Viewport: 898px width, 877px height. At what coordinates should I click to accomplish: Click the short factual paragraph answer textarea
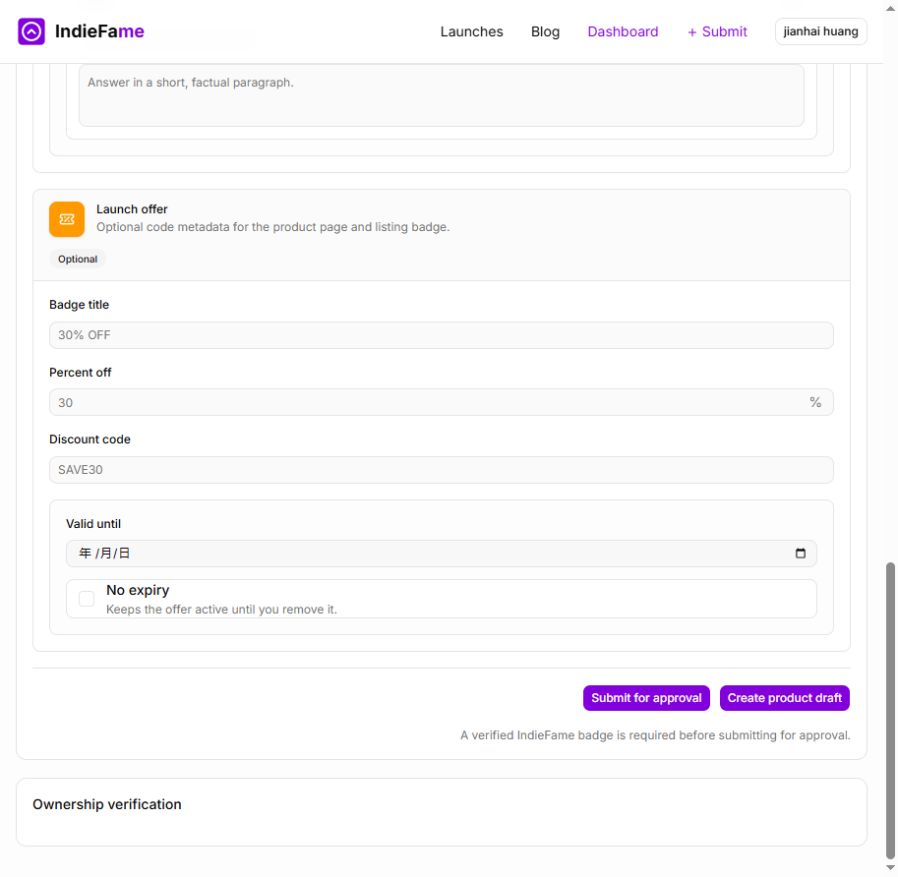coord(441,95)
